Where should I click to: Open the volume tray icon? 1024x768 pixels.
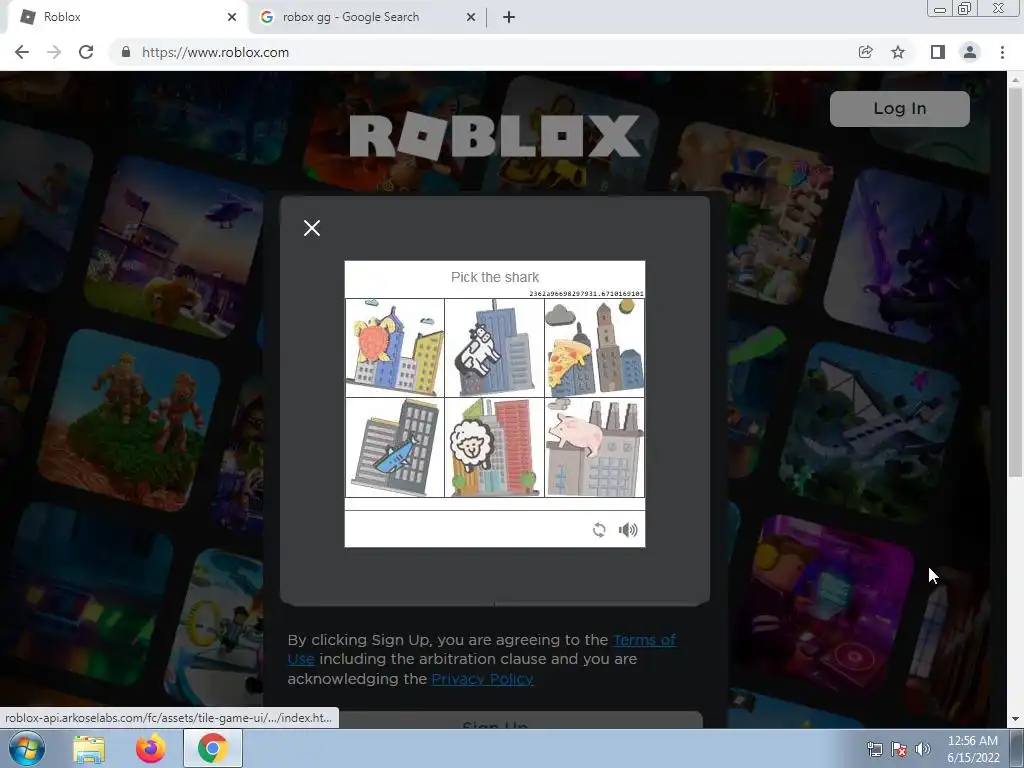click(x=923, y=750)
